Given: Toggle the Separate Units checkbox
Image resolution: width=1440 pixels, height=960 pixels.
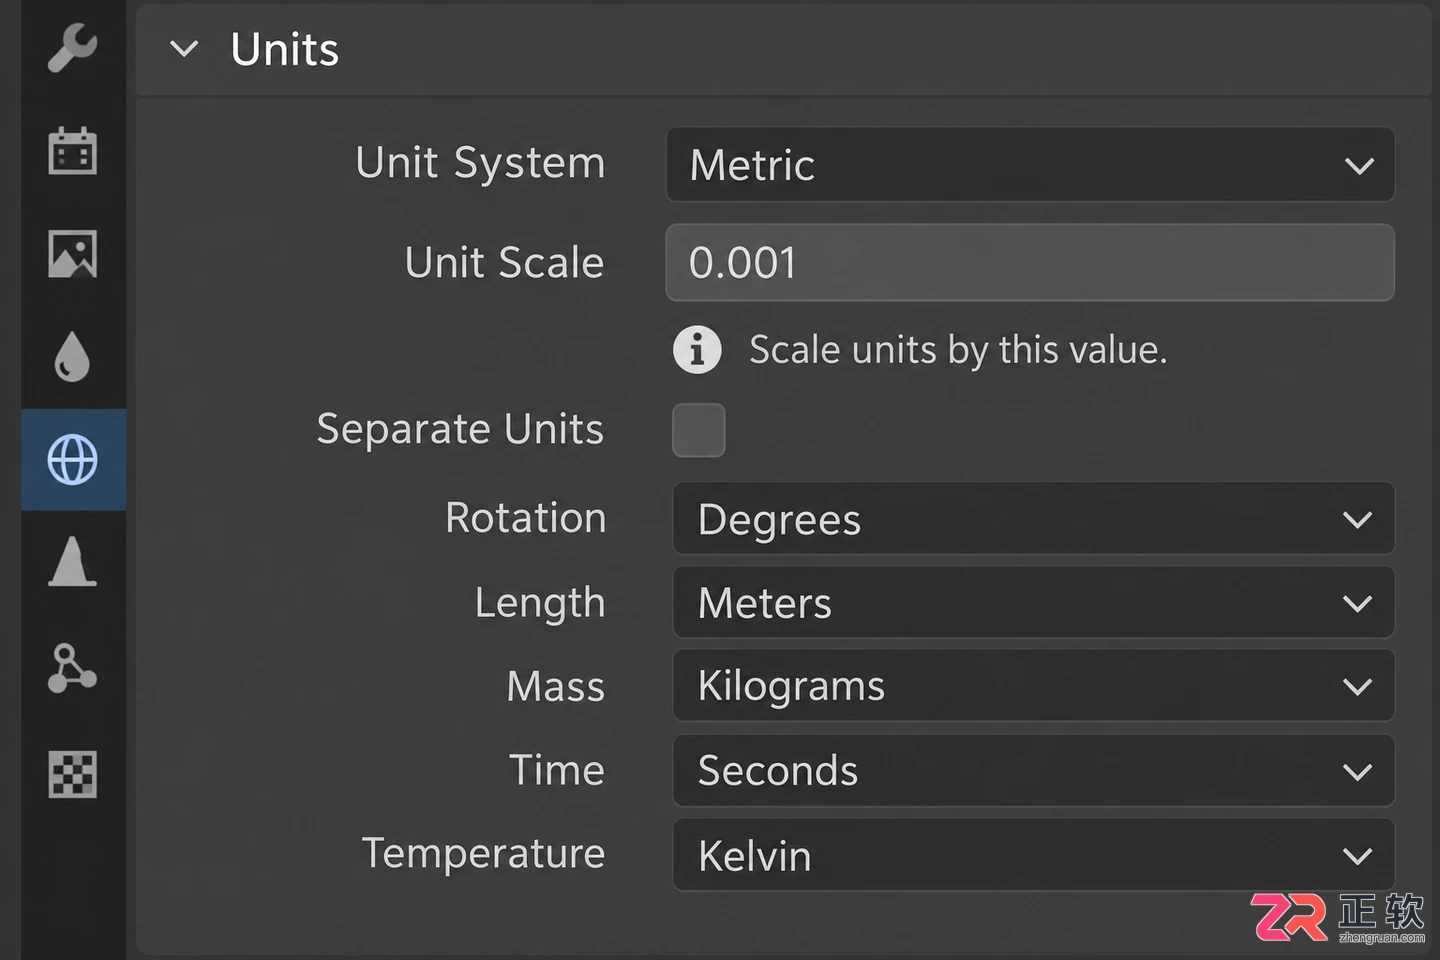Looking at the screenshot, I should point(698,430).
